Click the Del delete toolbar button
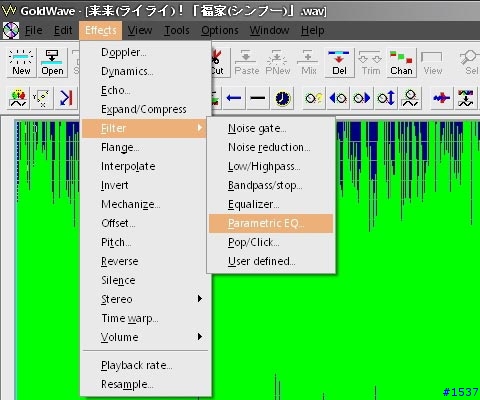Image resolution: width=480 pixels, height=400 pixels. 339,63
